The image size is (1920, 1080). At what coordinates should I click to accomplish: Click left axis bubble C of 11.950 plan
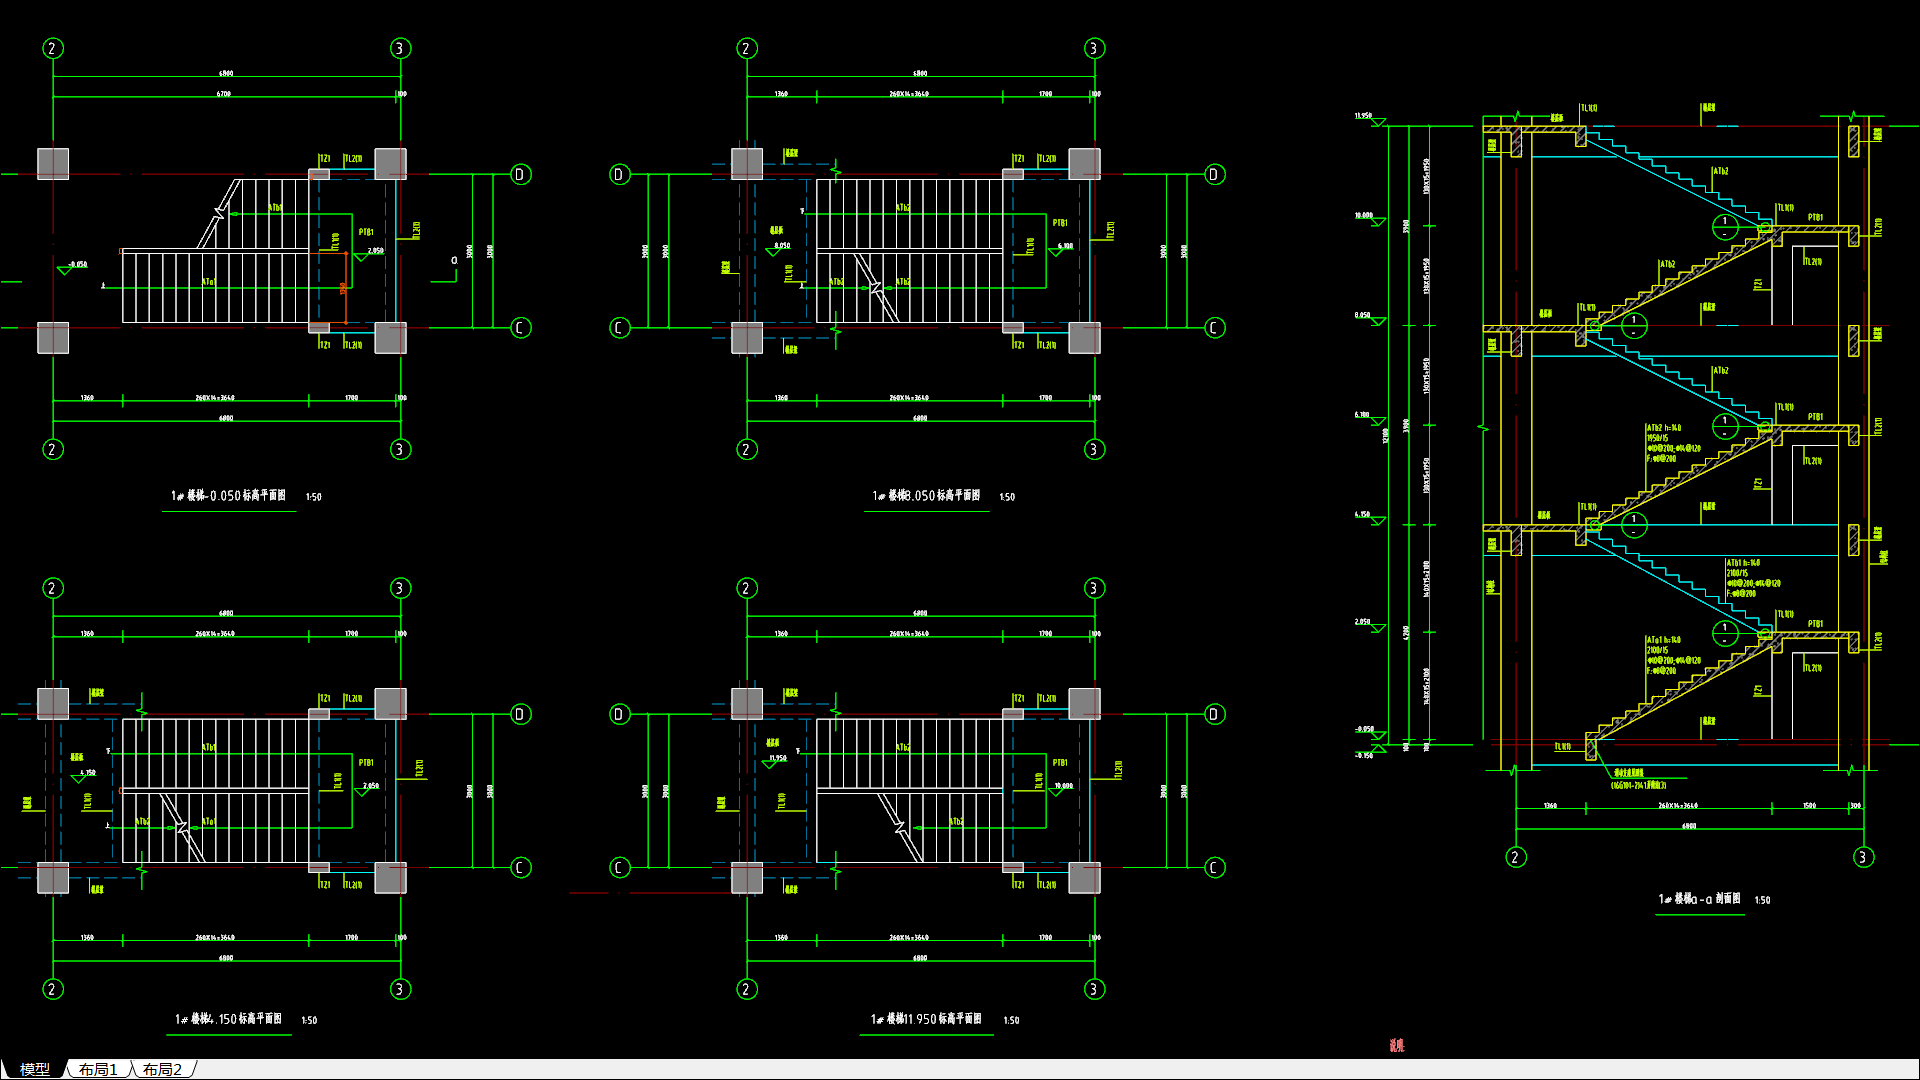tap(620, 868)
